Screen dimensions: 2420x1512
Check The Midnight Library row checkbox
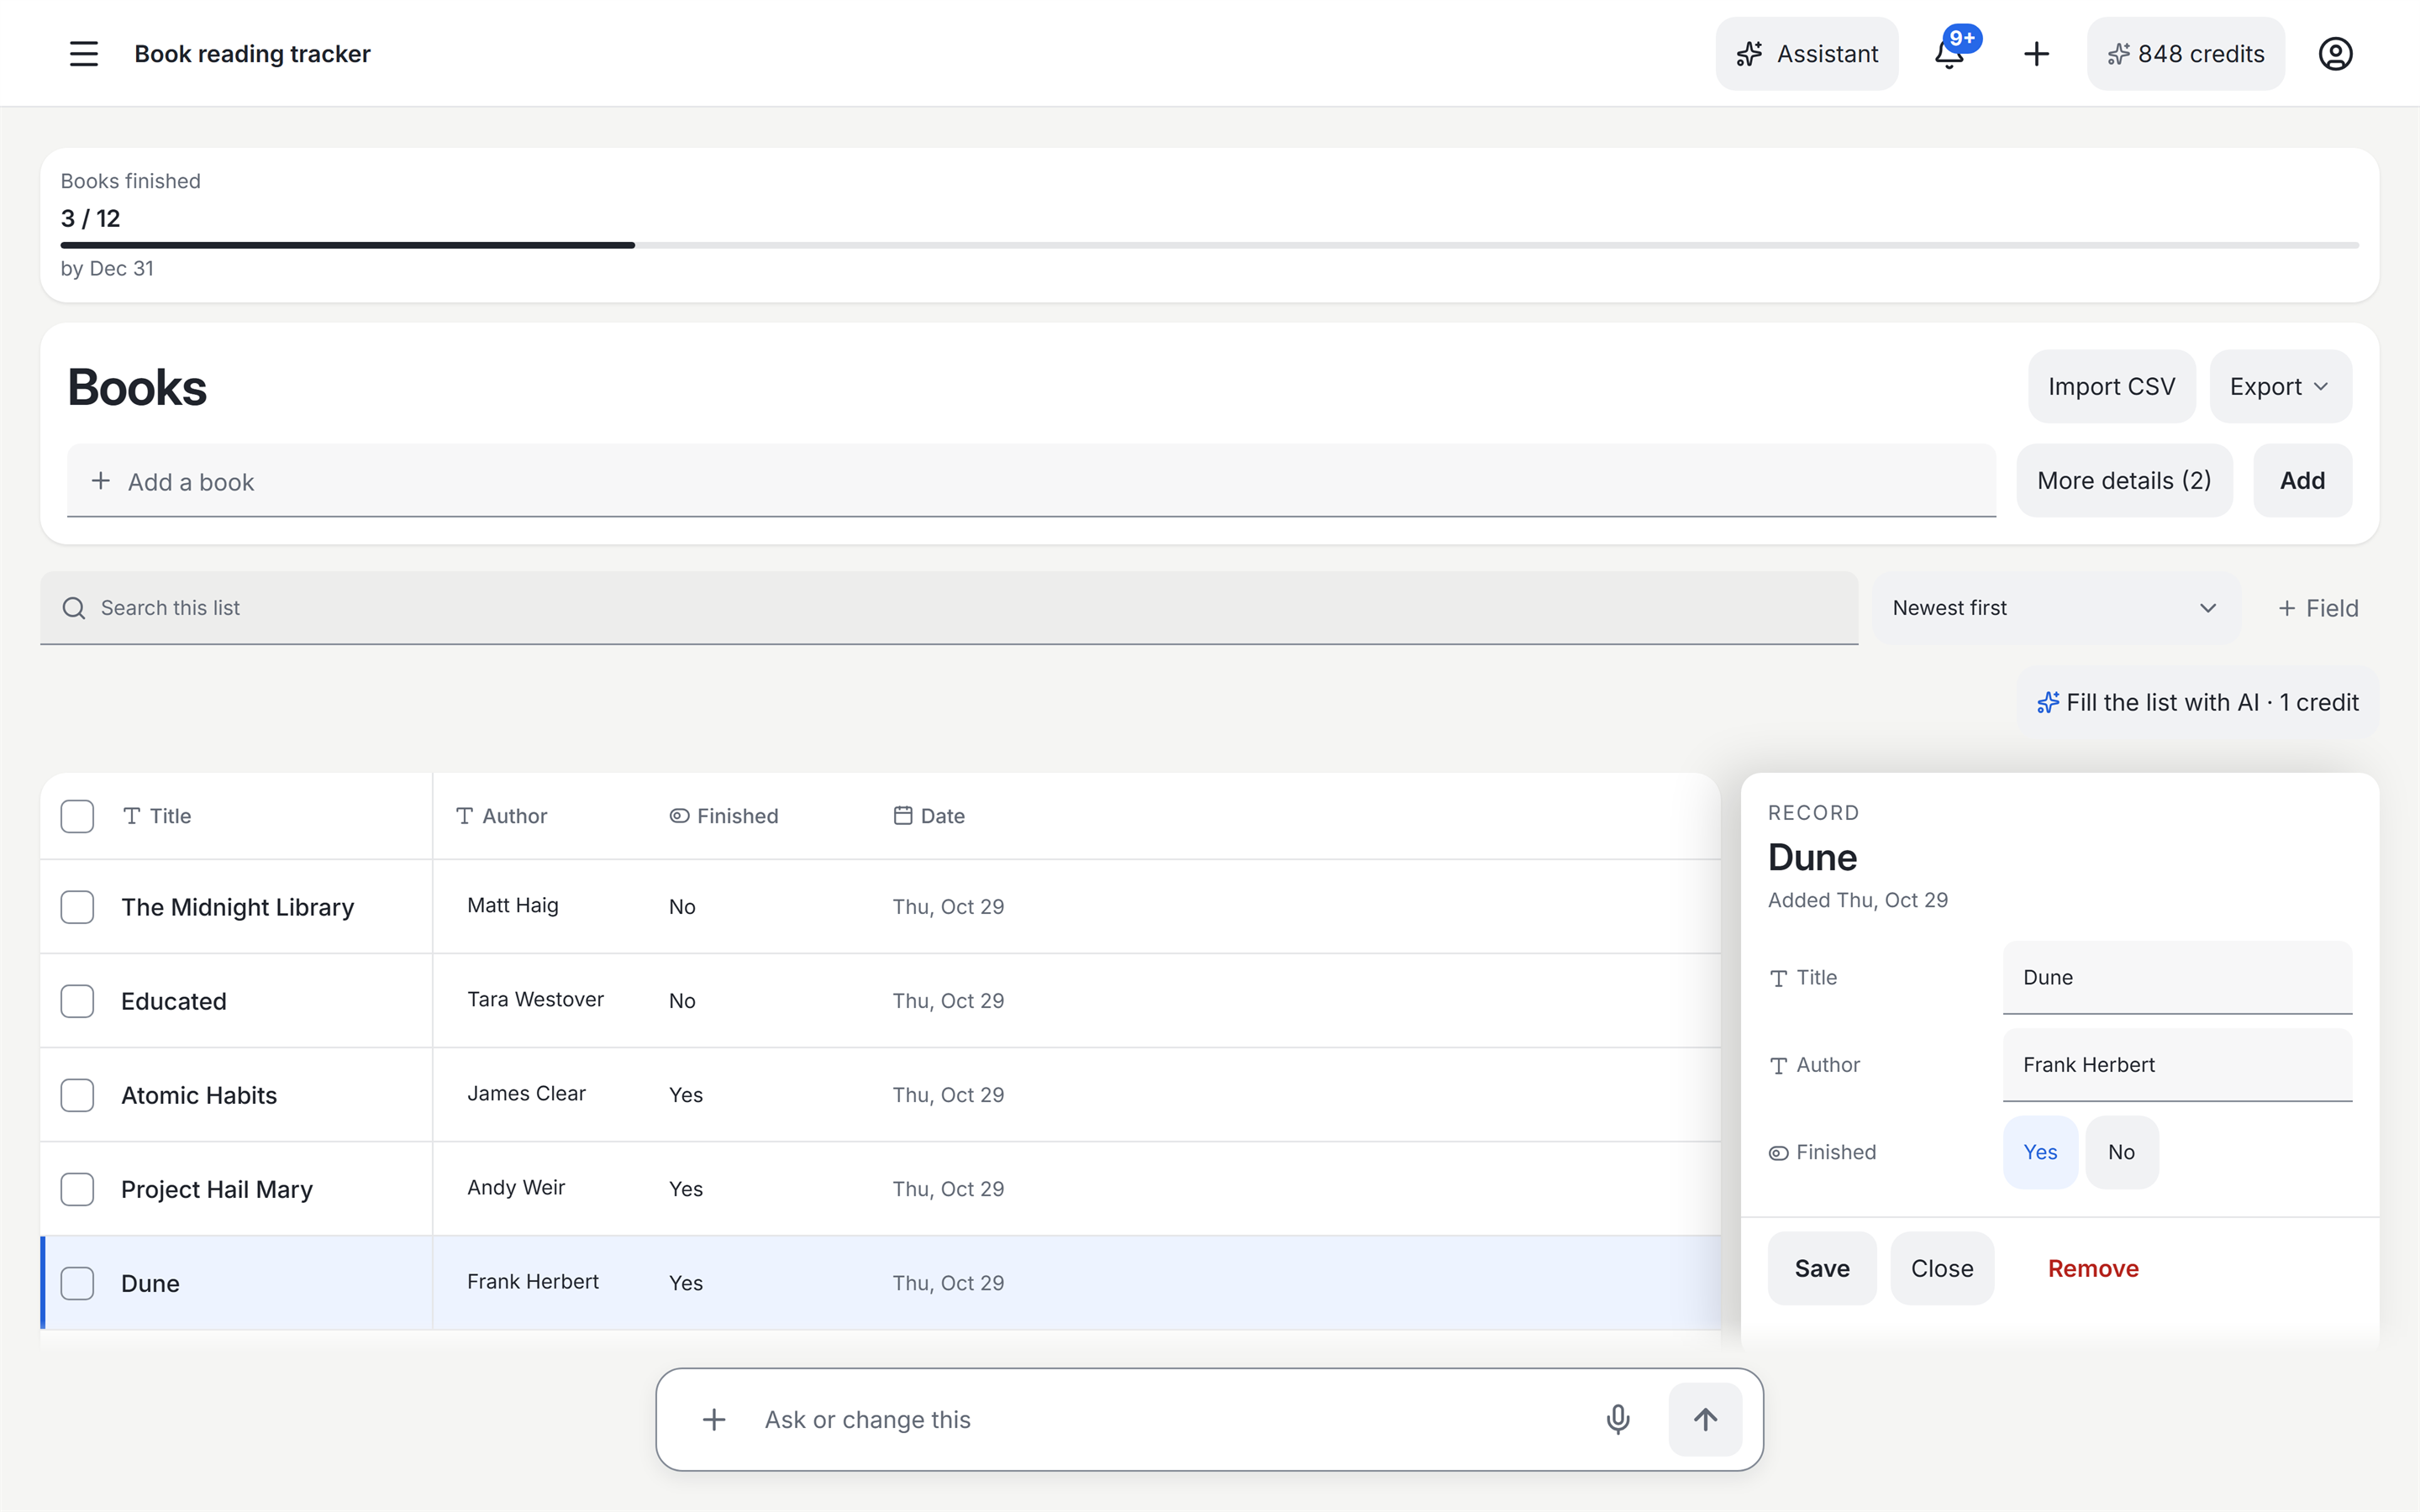77,907
